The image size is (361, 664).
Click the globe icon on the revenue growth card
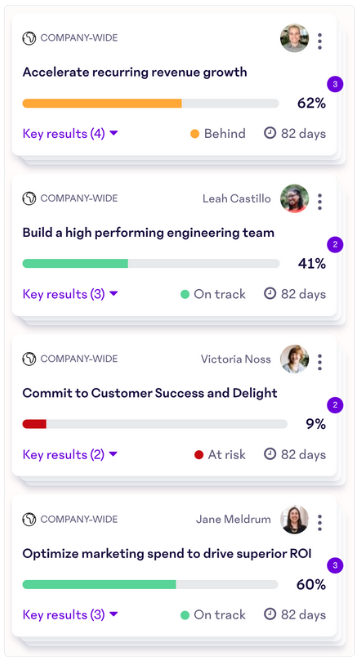tap(29, 38)
